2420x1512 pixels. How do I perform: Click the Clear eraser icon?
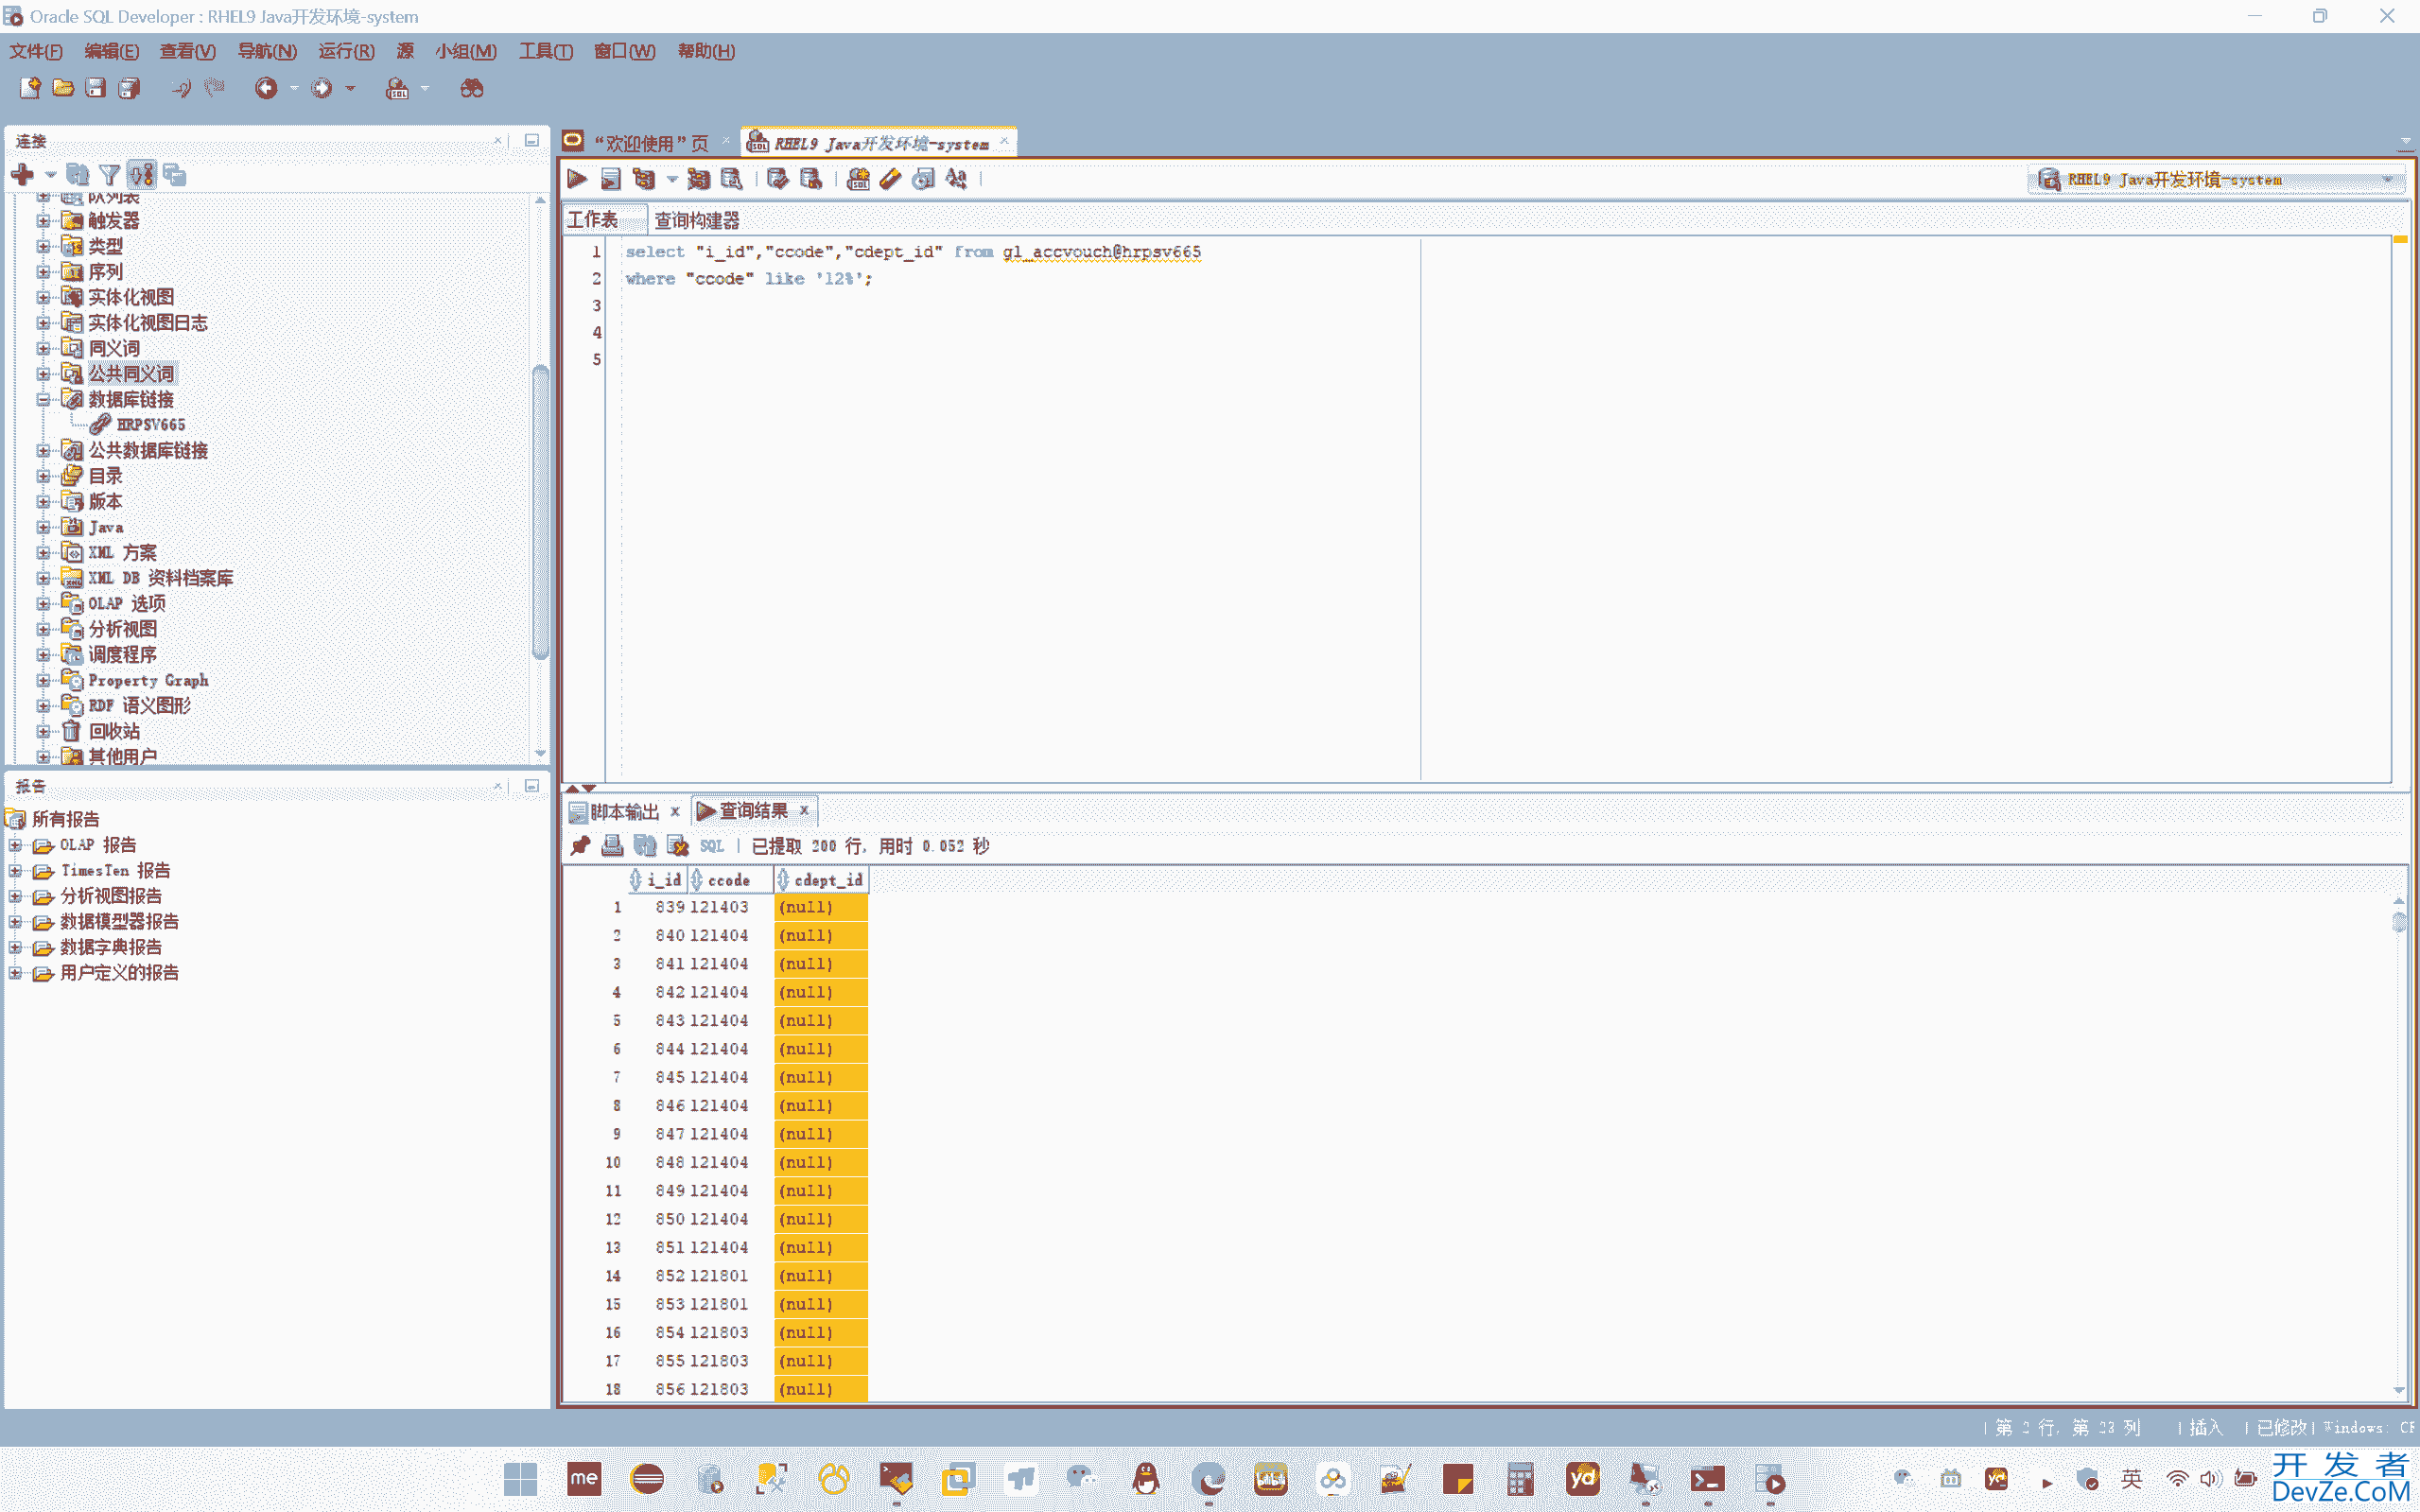click(890, 179)
